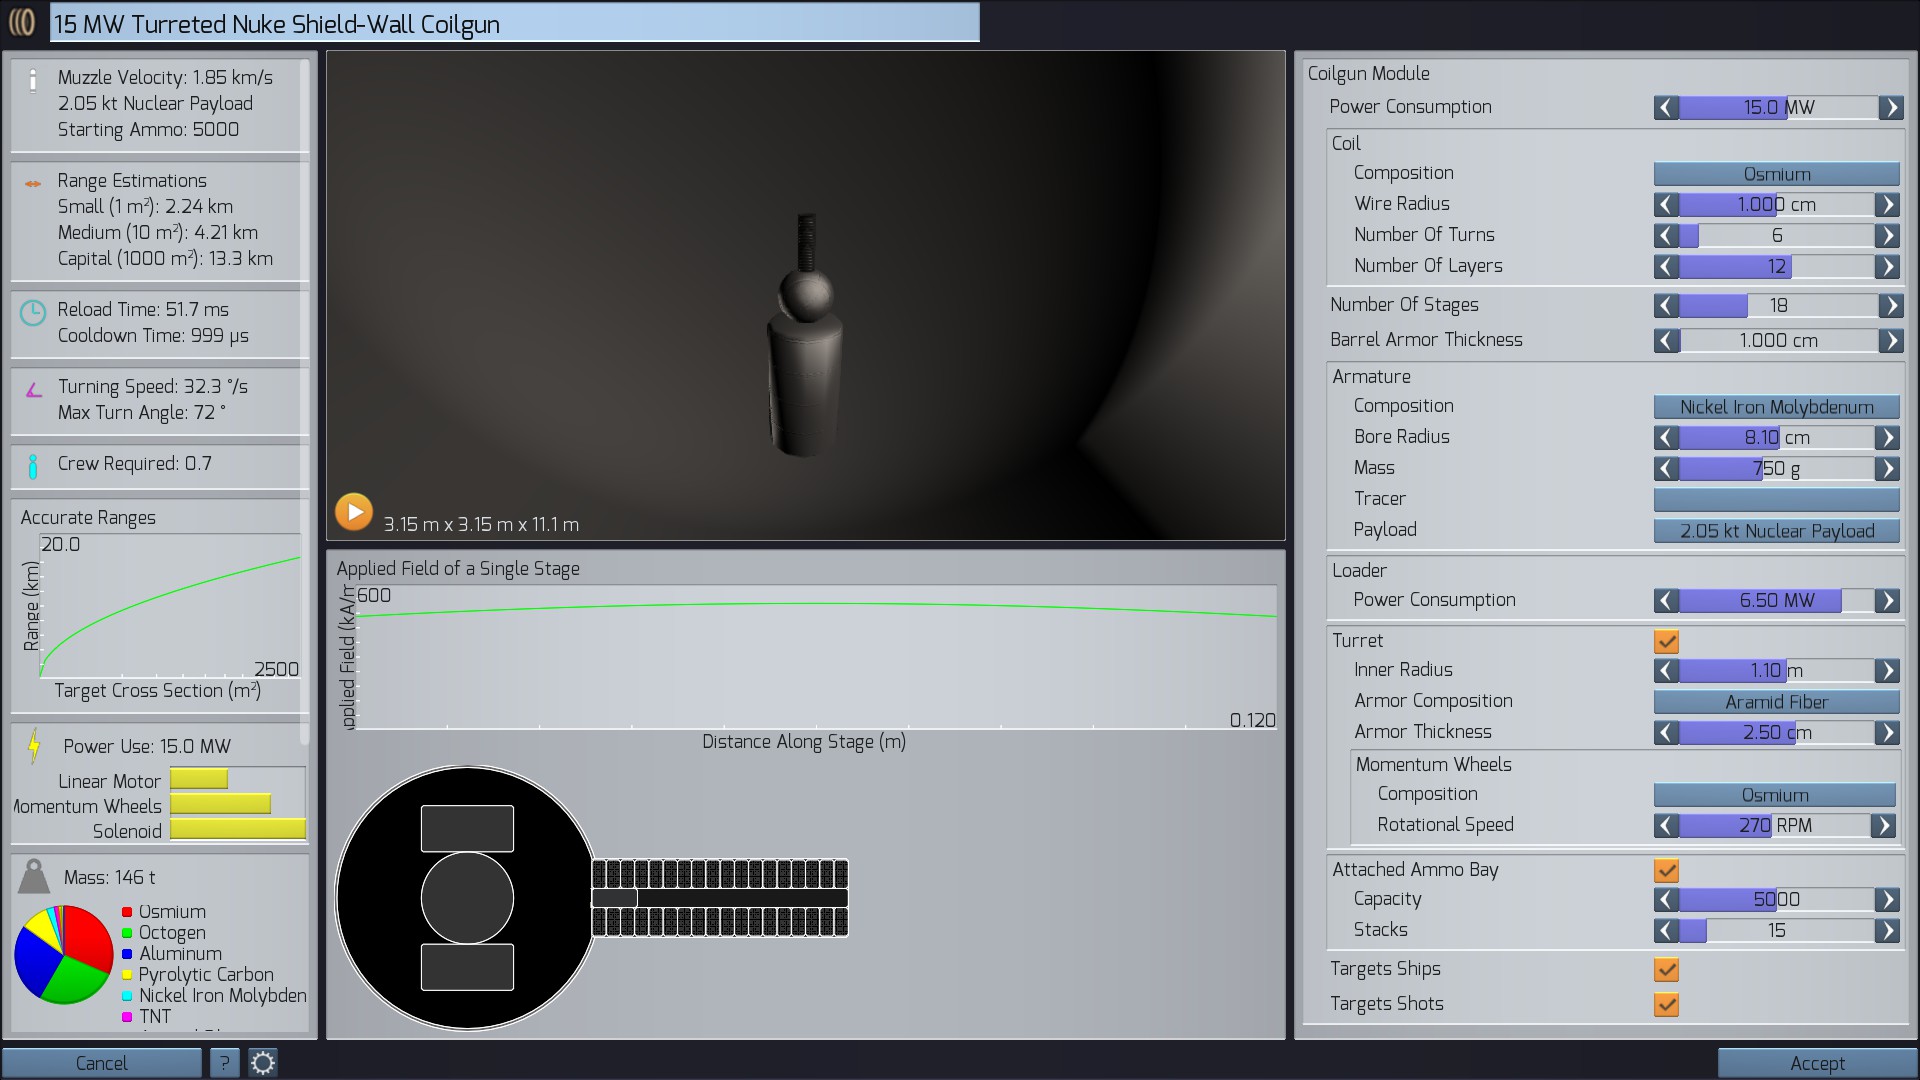Decrease turret Inner Radius
The image size is (1920, 1080).
click(1666, 670)
